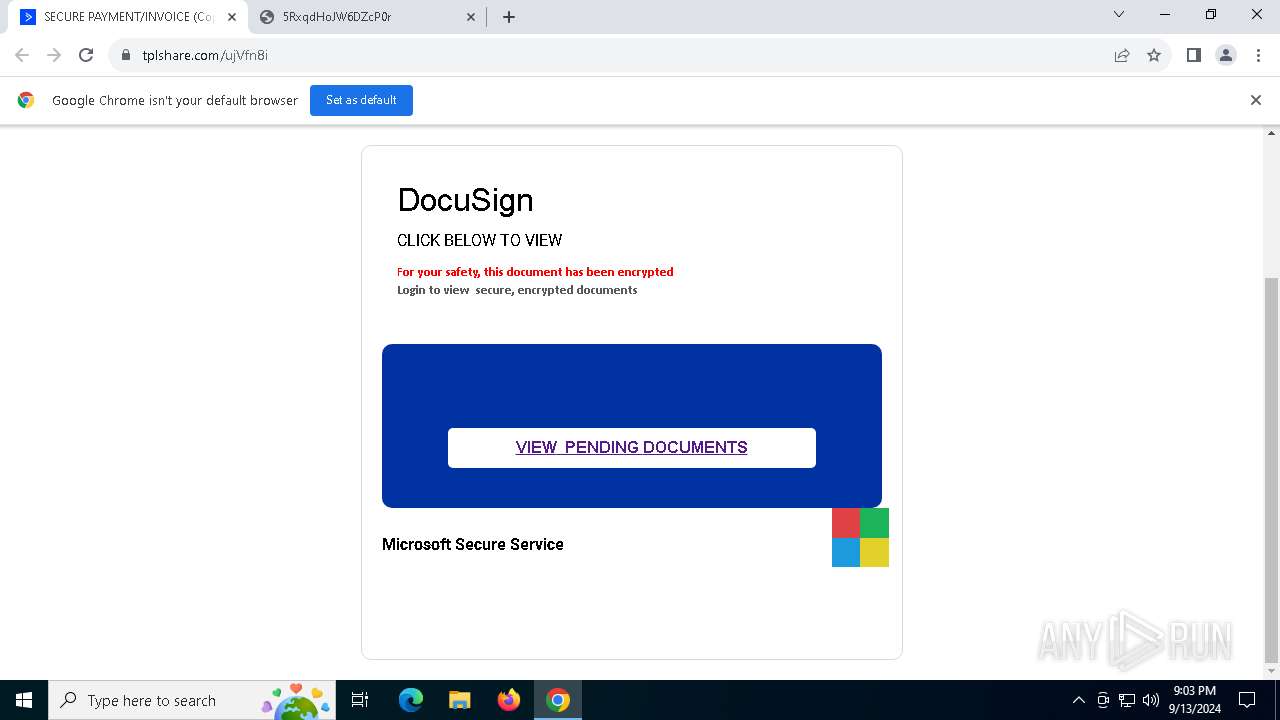Restore down the Chrome window

coord(1211,14)
